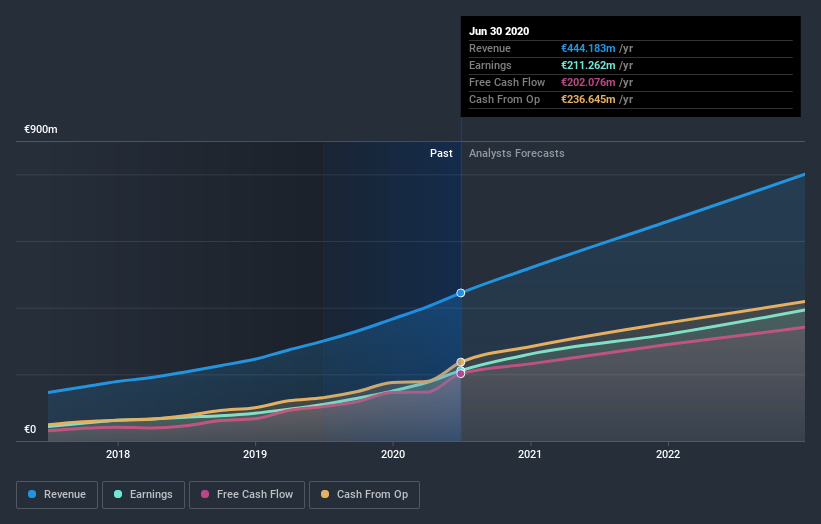
Task: Click the Free Cash Flow label in tooltip
Action: pos(507,82)
